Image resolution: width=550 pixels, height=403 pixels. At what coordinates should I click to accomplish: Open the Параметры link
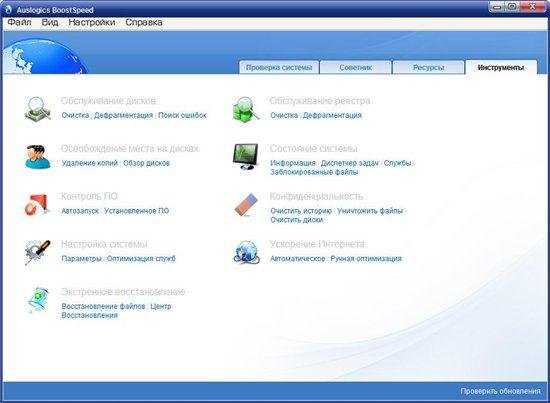82,258
